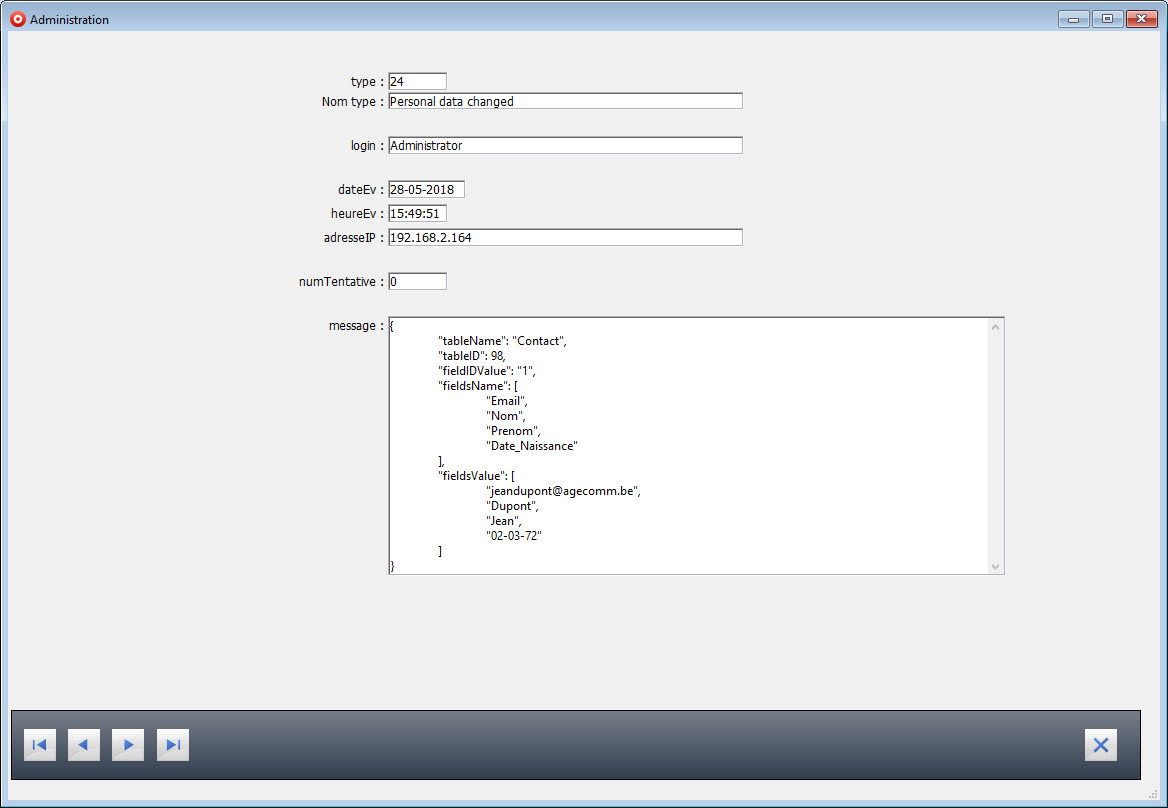
Task: Go to the next record
Action: coord(128,745)
